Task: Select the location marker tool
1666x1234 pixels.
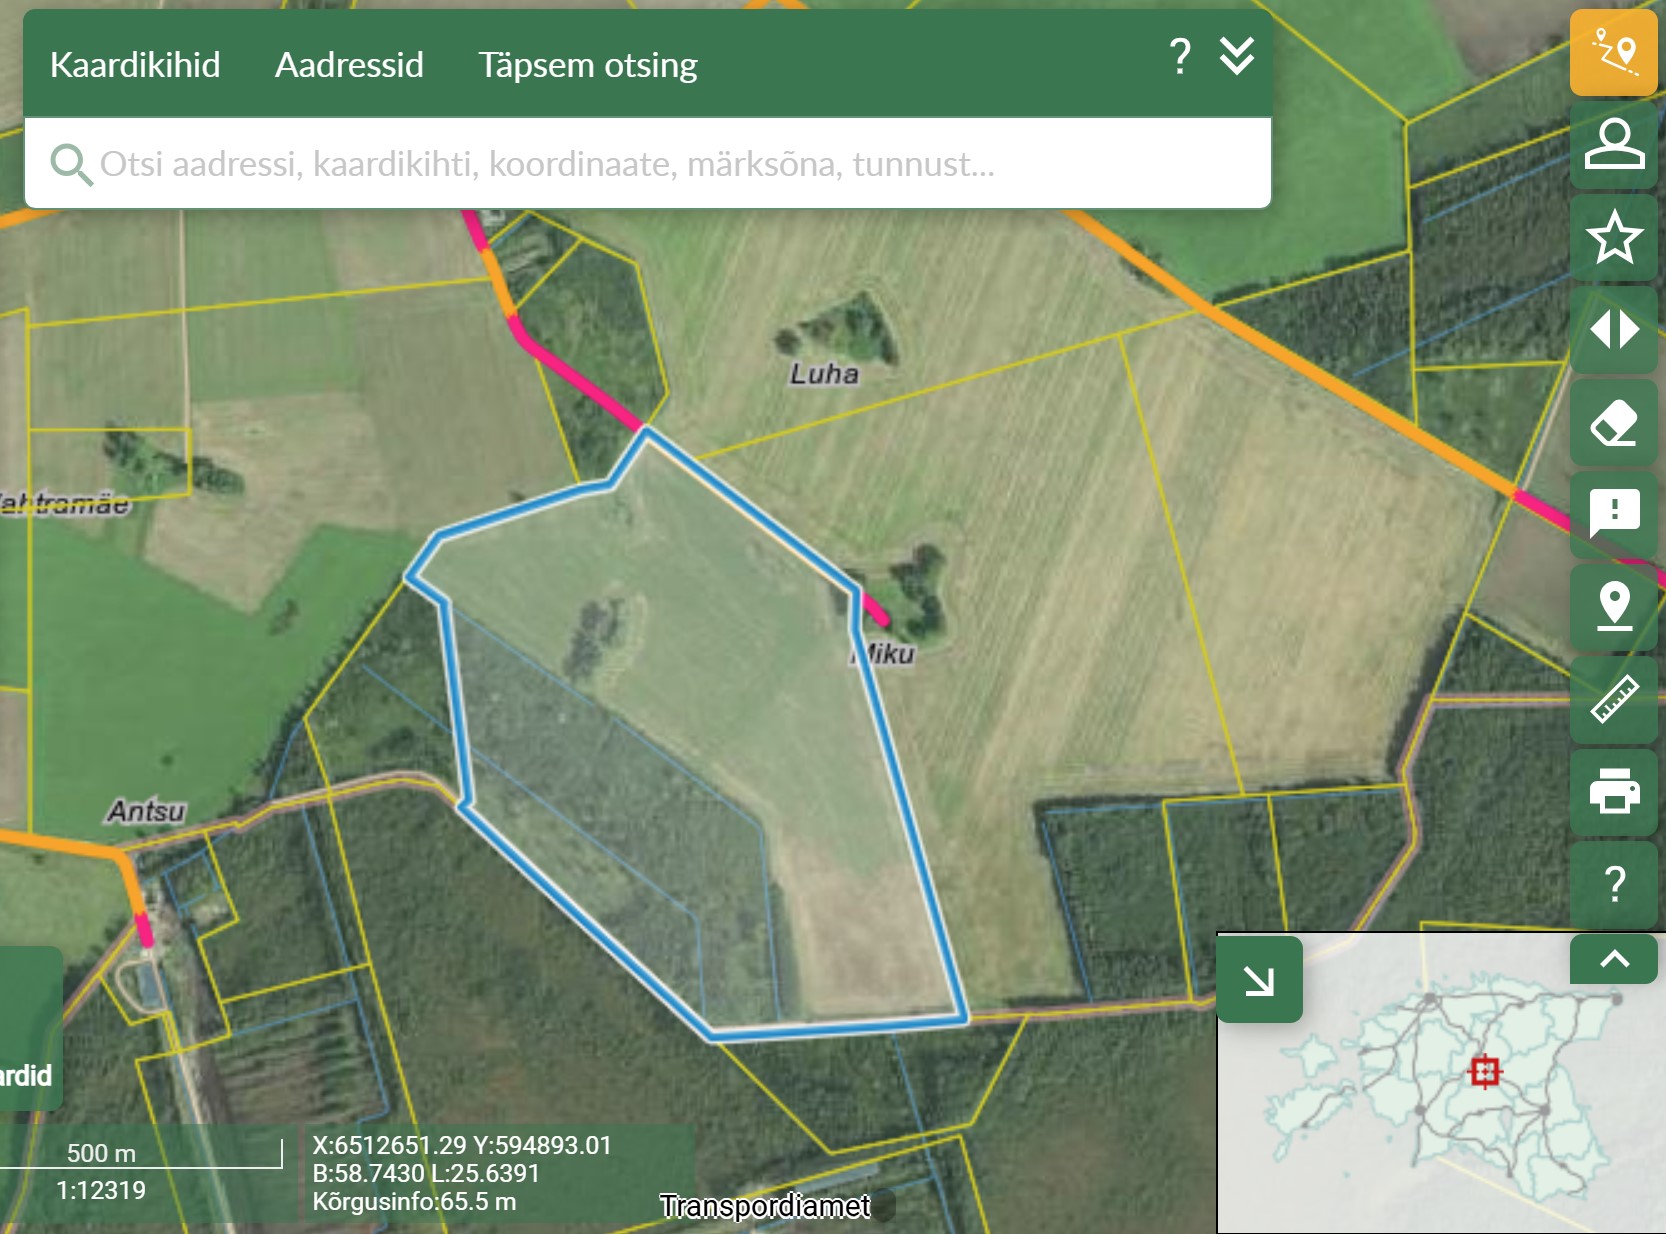Action: coord(1613,606)
